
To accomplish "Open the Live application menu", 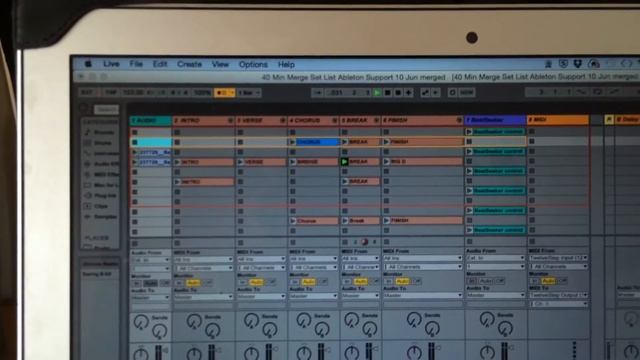I will [x=111, y=64].
